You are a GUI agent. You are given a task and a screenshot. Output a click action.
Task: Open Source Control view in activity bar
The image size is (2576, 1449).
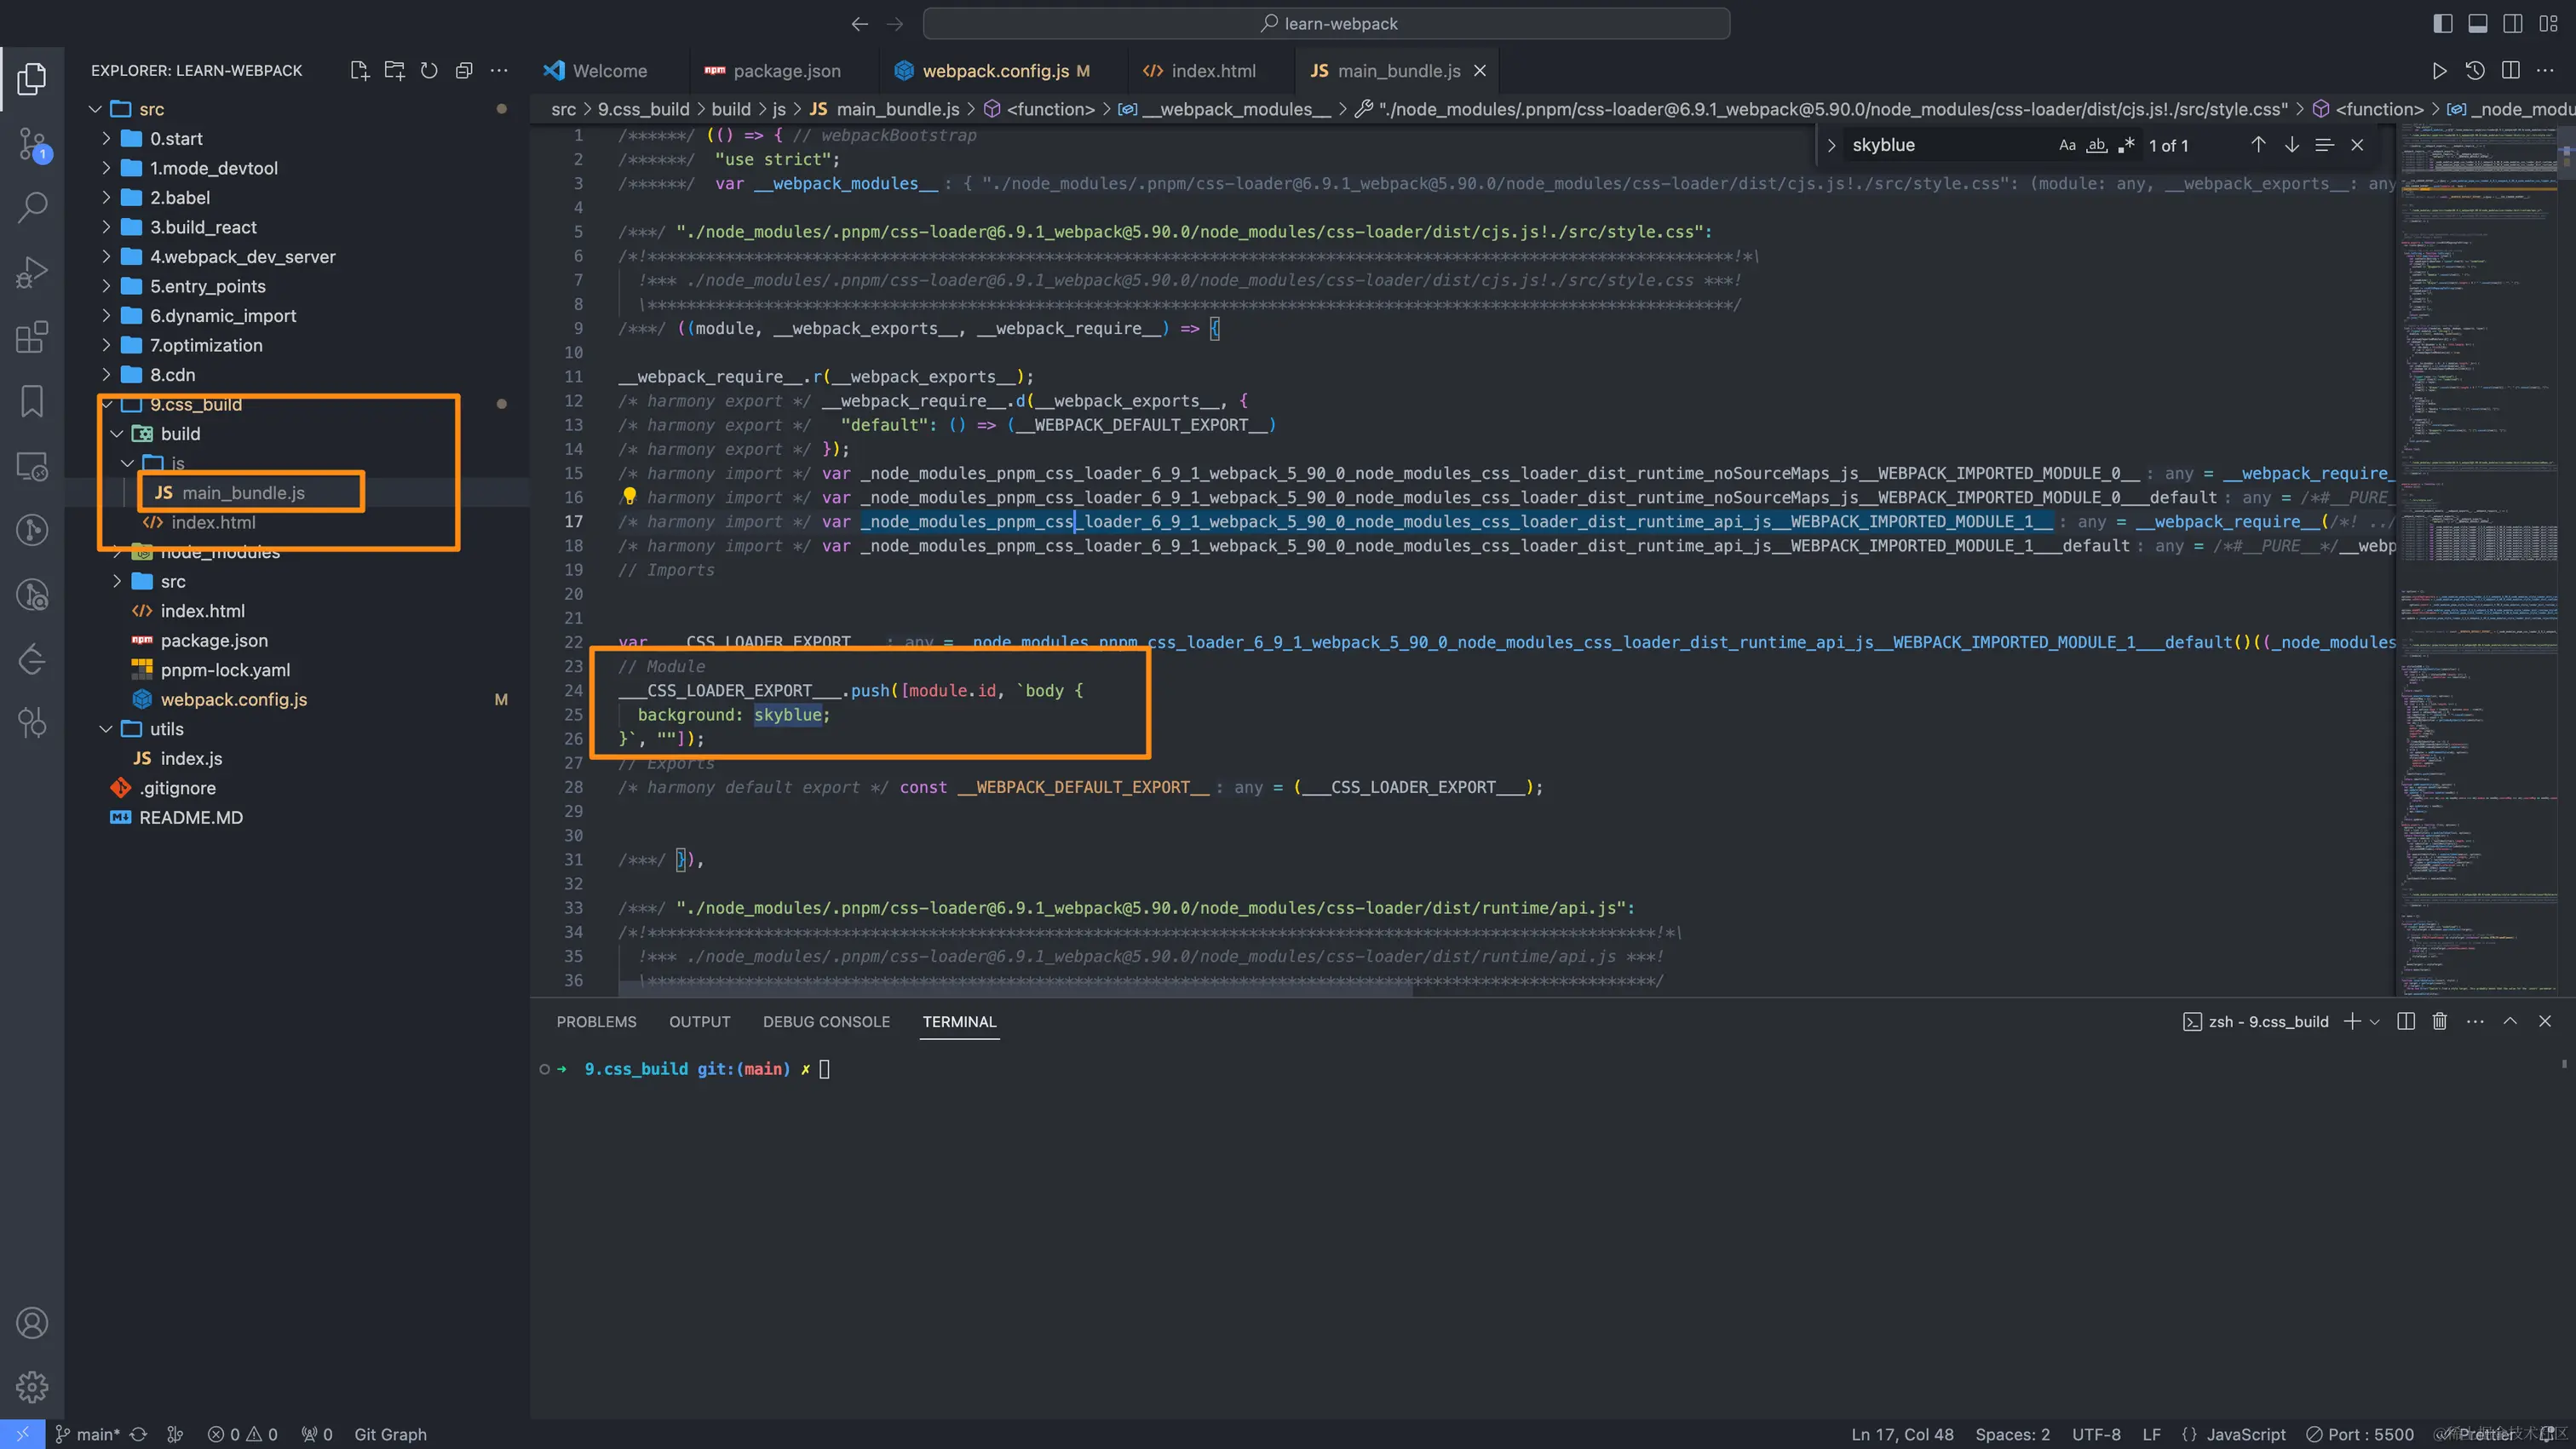32,143
